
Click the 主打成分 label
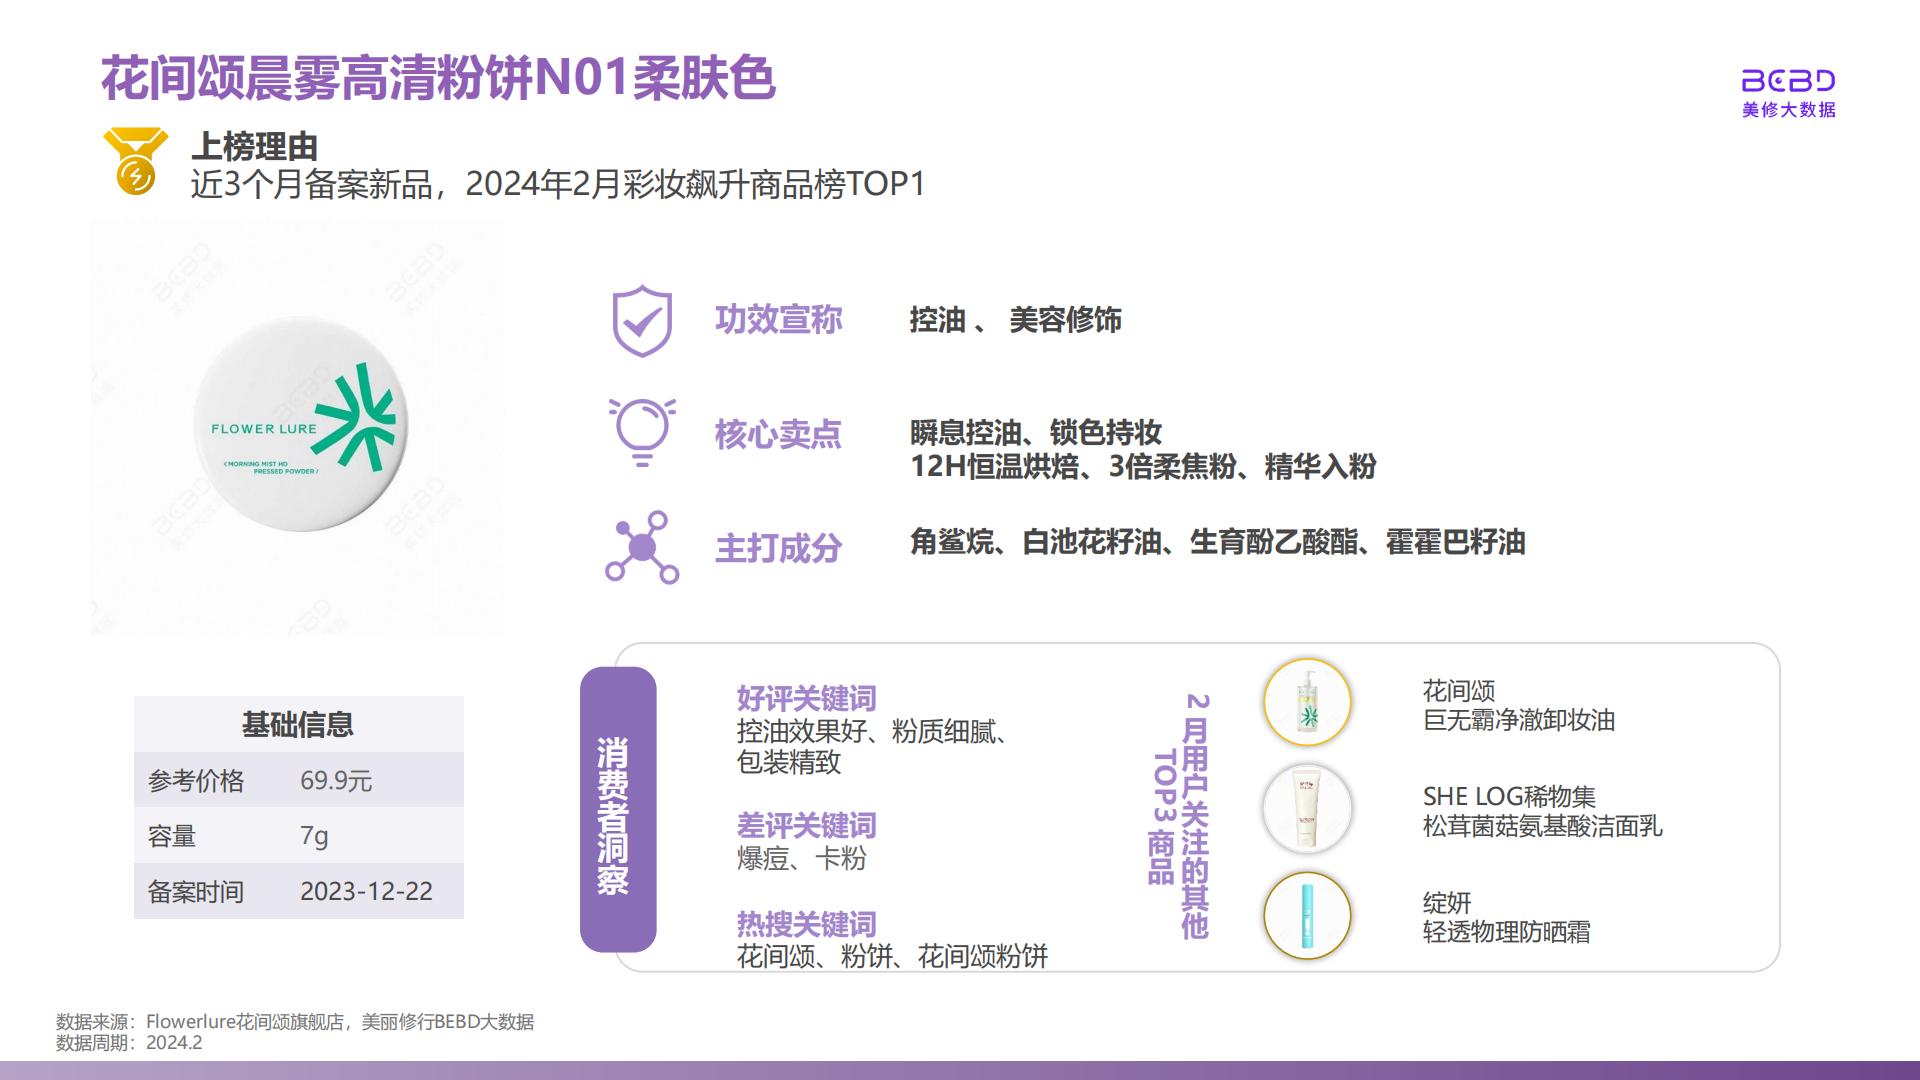pyautogui.click(x=778, y=549)
